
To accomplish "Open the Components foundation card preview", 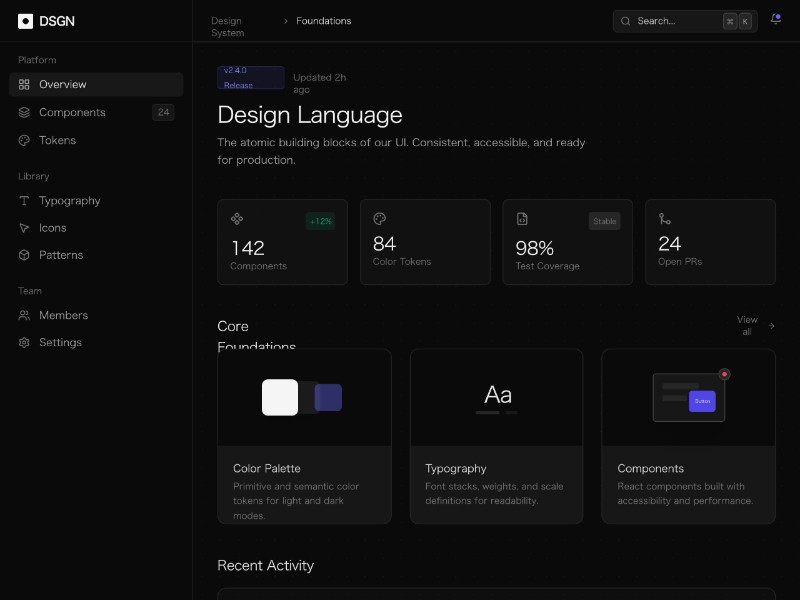I will pos(688,397).
